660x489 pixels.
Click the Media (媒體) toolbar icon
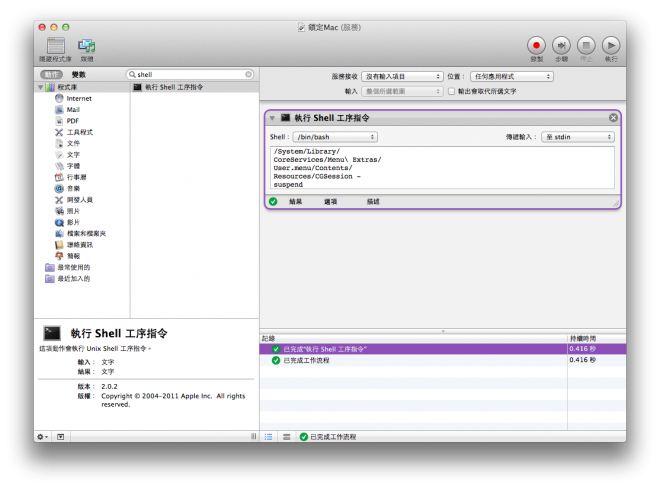tap(87, 46)
